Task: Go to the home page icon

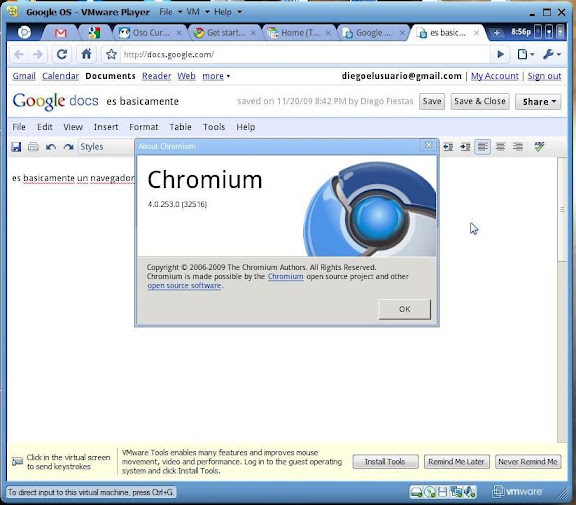Action: coord(86,54)
